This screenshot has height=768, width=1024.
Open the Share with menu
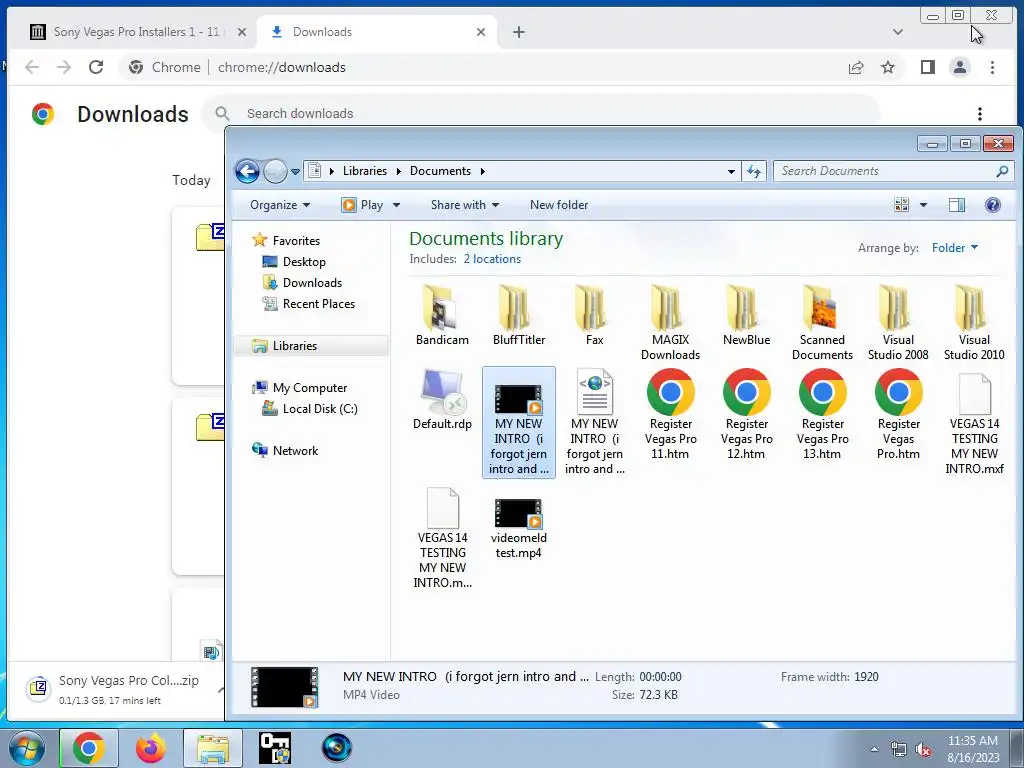coord(464,205)
